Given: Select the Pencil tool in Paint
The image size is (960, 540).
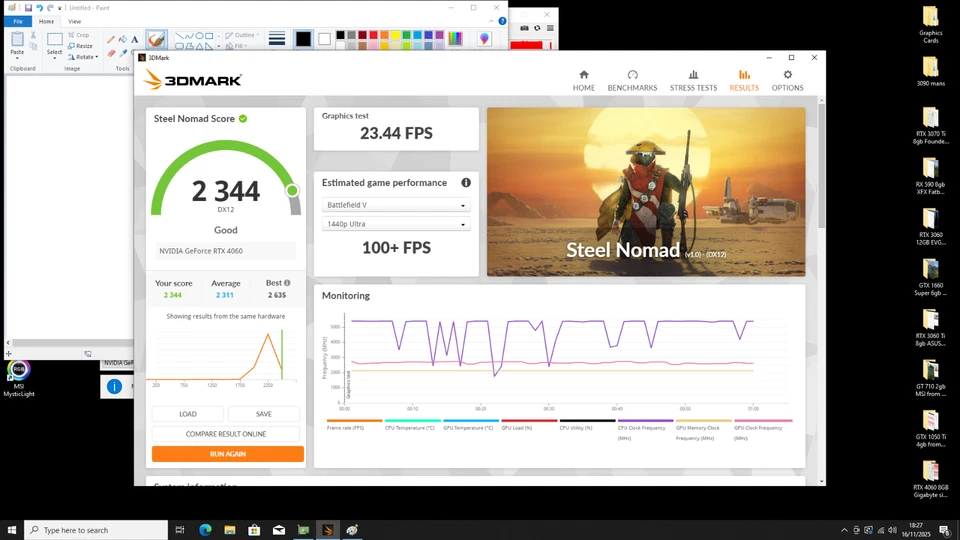Looking at the screenshot, I should pyautogui.click(x=111, y=39).
